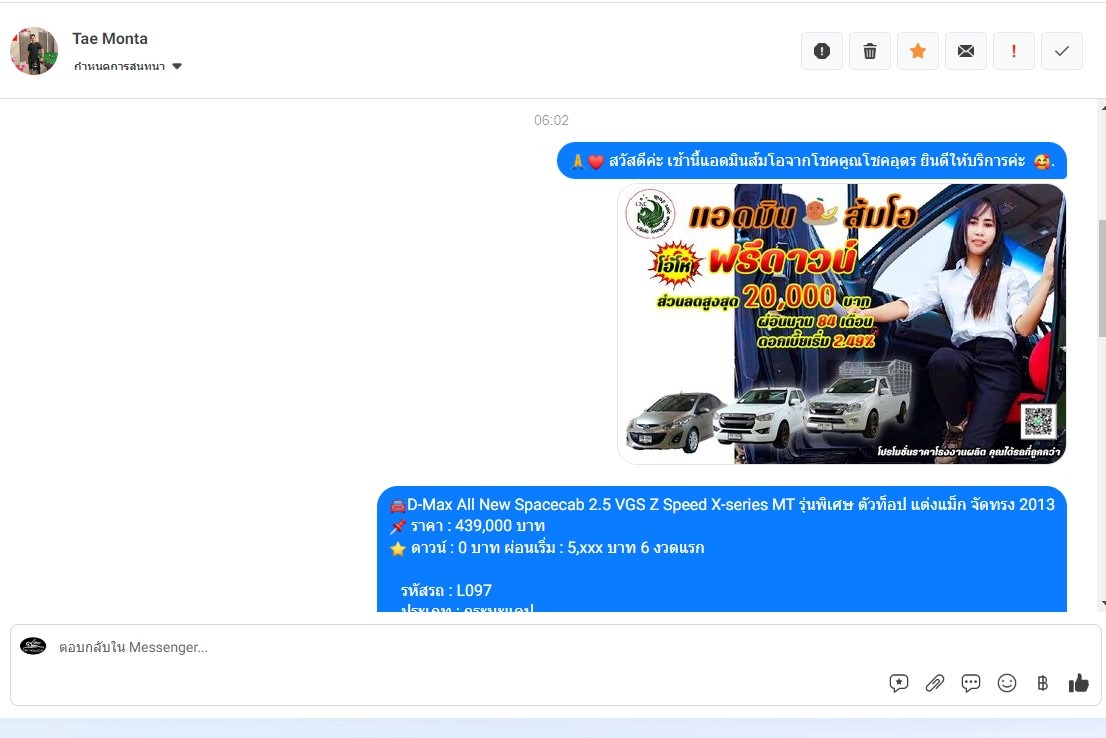Mark conversation unread with envelope icon
This screenshot has height=738, width=1106.
[x=966, y=51]
